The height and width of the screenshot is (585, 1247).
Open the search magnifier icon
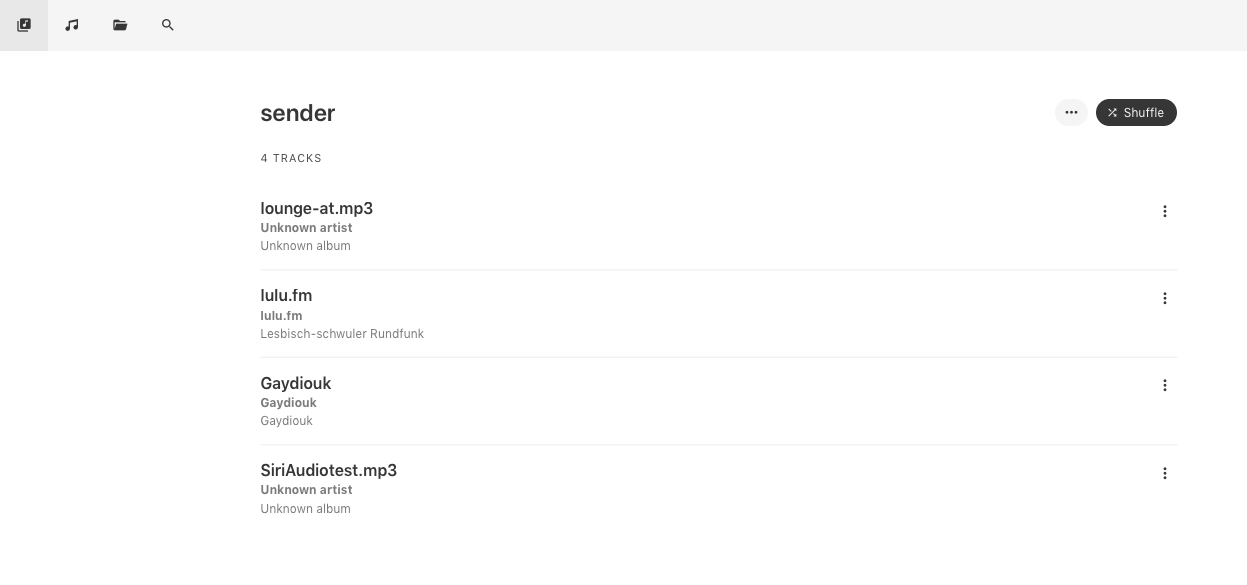[168, 25]
